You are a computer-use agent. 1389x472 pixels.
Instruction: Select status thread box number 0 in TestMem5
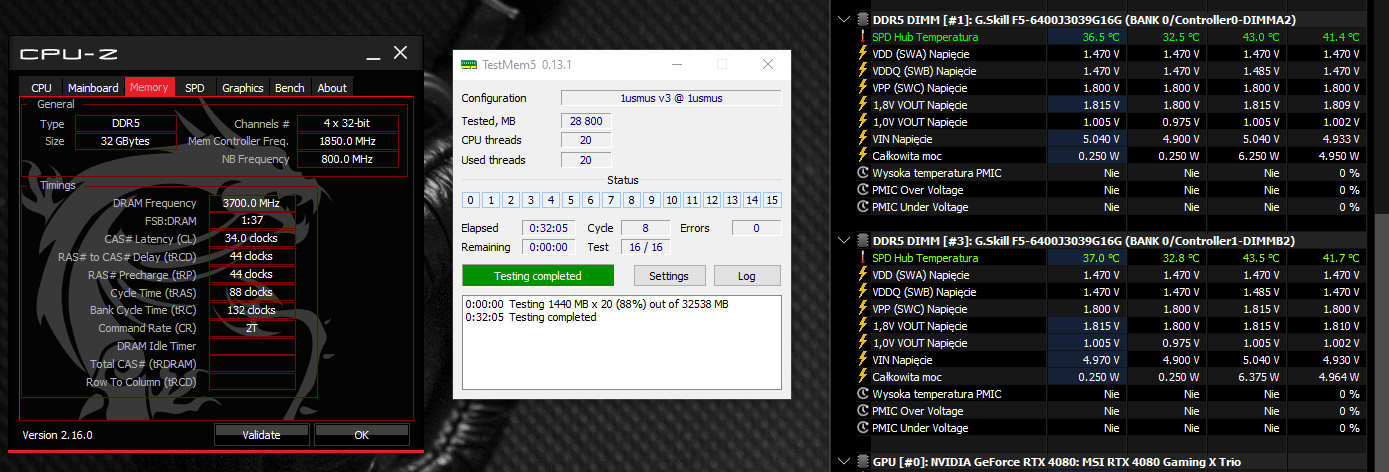[x=471, y=200]
